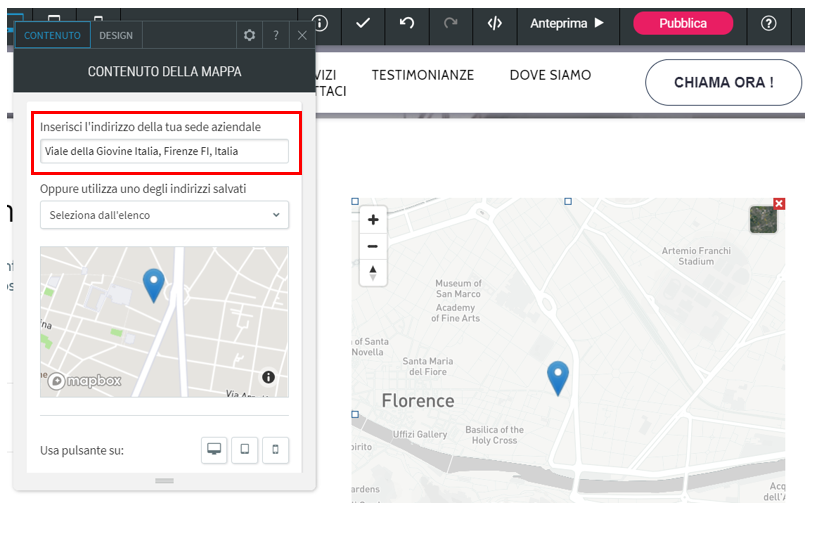Screen dimensions: 831x550
Task: Zoom out on the Florence map
Action: click(373, 246)
